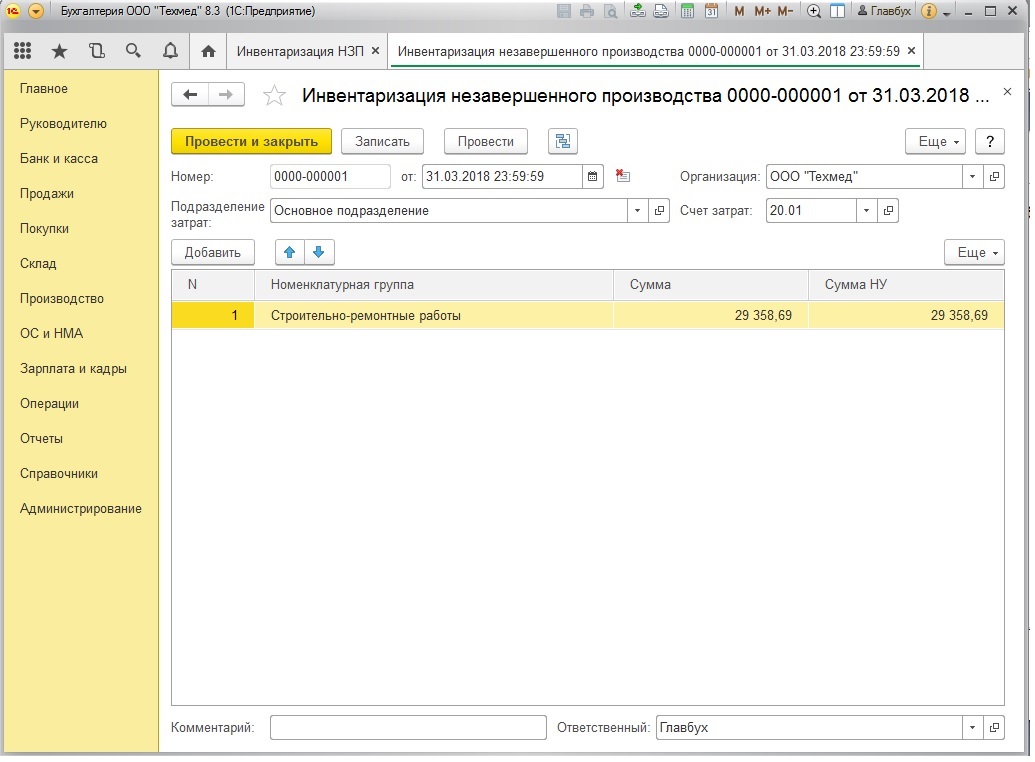1035x762 pixels.
Task: Click the Провести и закрыть button
Action: 251,142
